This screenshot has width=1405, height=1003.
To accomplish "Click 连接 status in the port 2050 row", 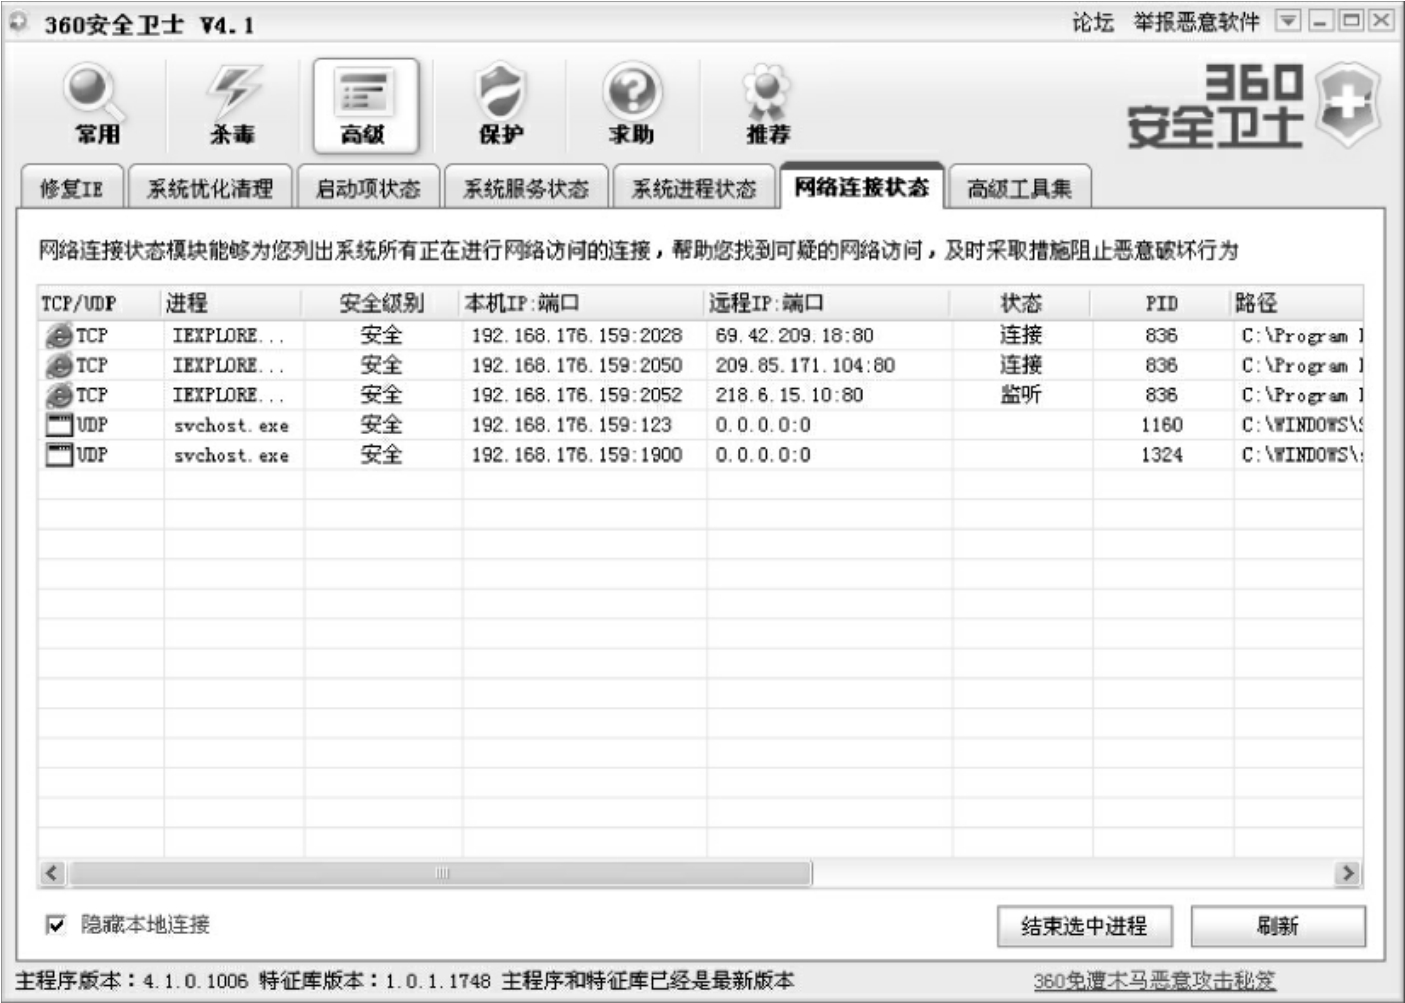I will [x=1021, y=365].
